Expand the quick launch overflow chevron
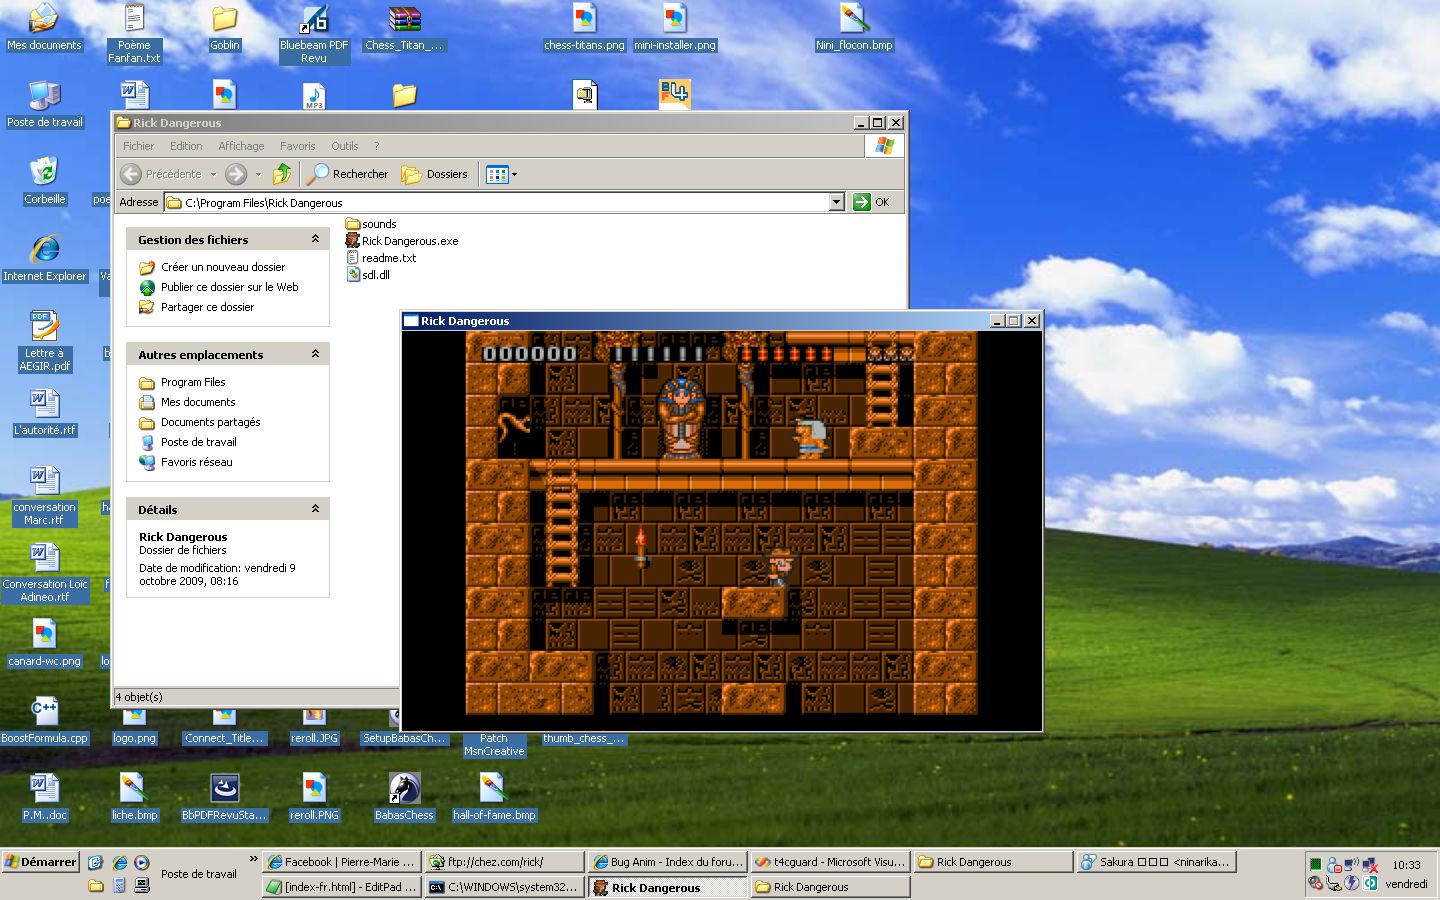1440x900 pixels. (x=254, y=859)
